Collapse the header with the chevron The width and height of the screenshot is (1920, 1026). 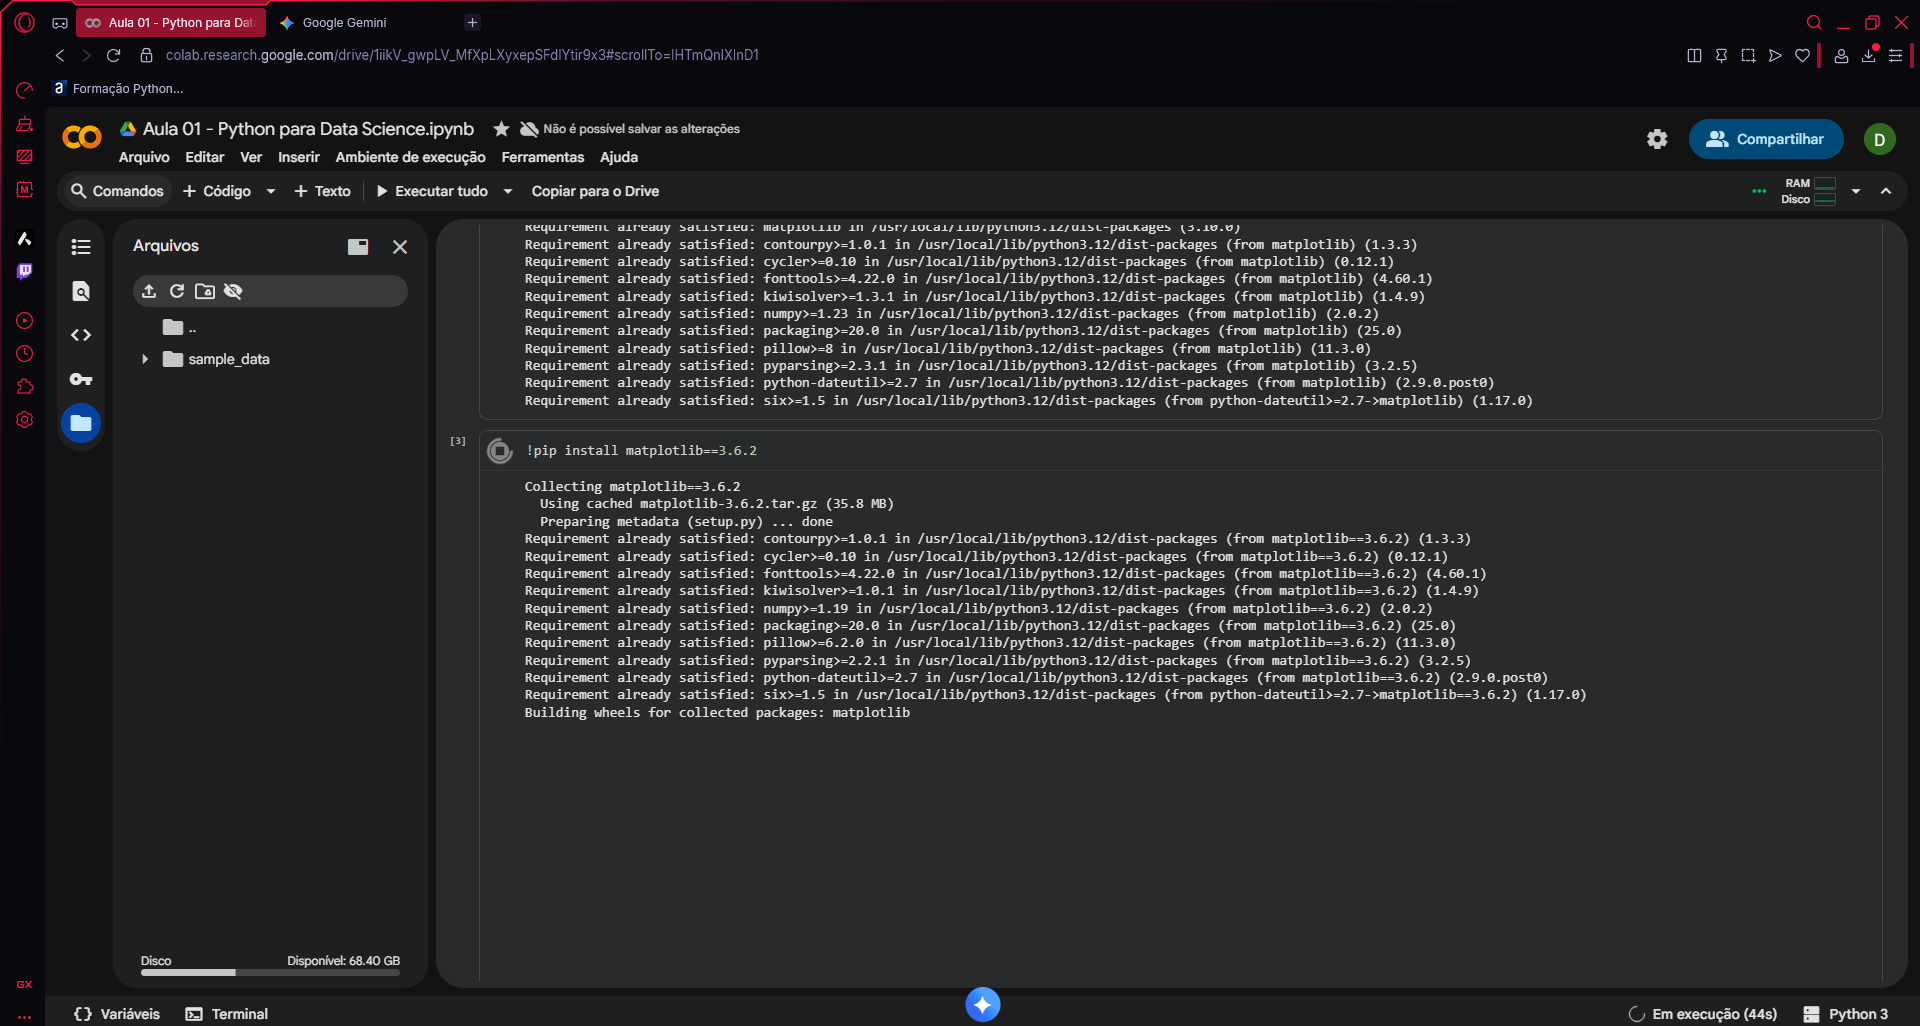(x=1886, y=191)
